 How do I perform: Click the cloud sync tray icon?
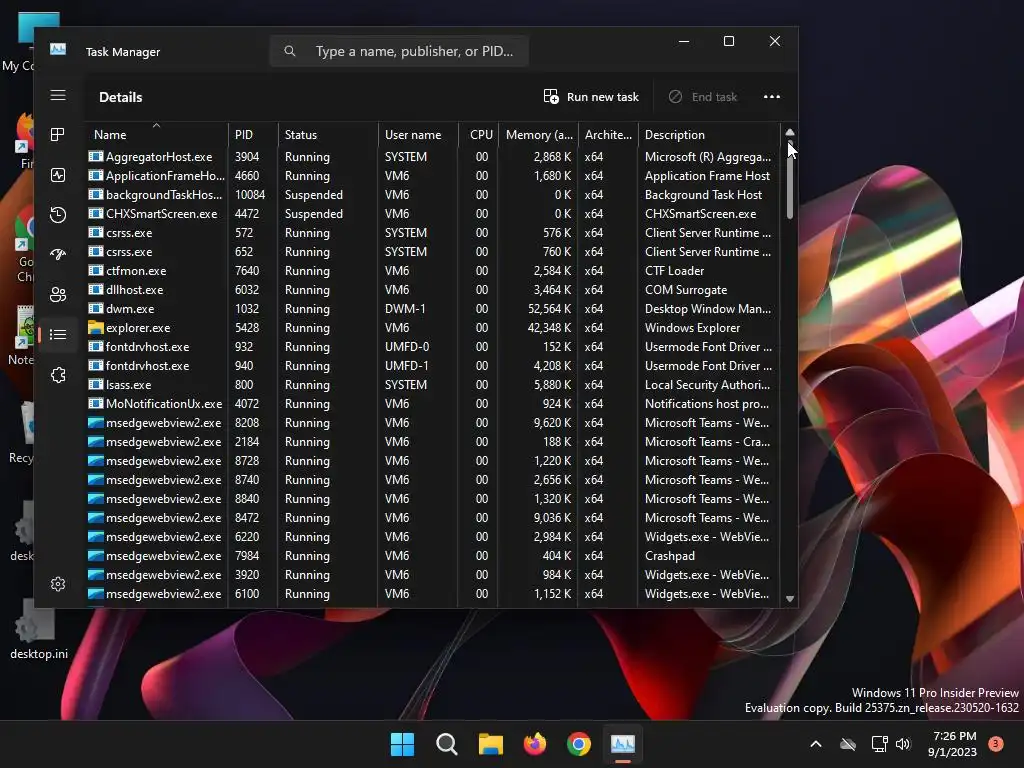pyautogui.click(x=848, y=744)
